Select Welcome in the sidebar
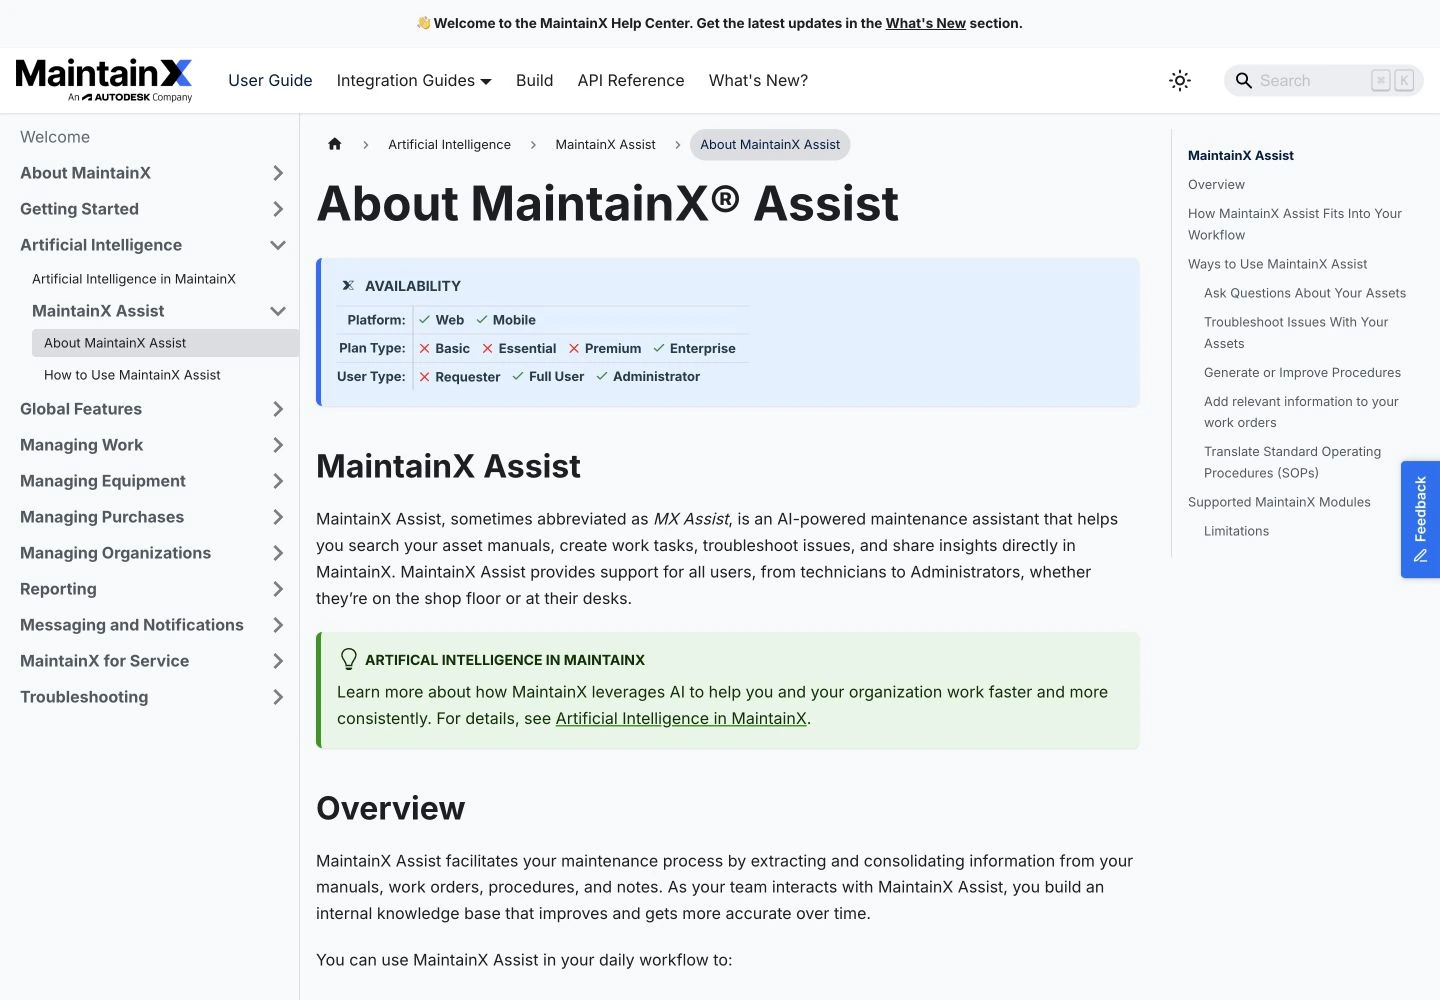Viewport: 1440px width, 1000px height. pos(55,137)
